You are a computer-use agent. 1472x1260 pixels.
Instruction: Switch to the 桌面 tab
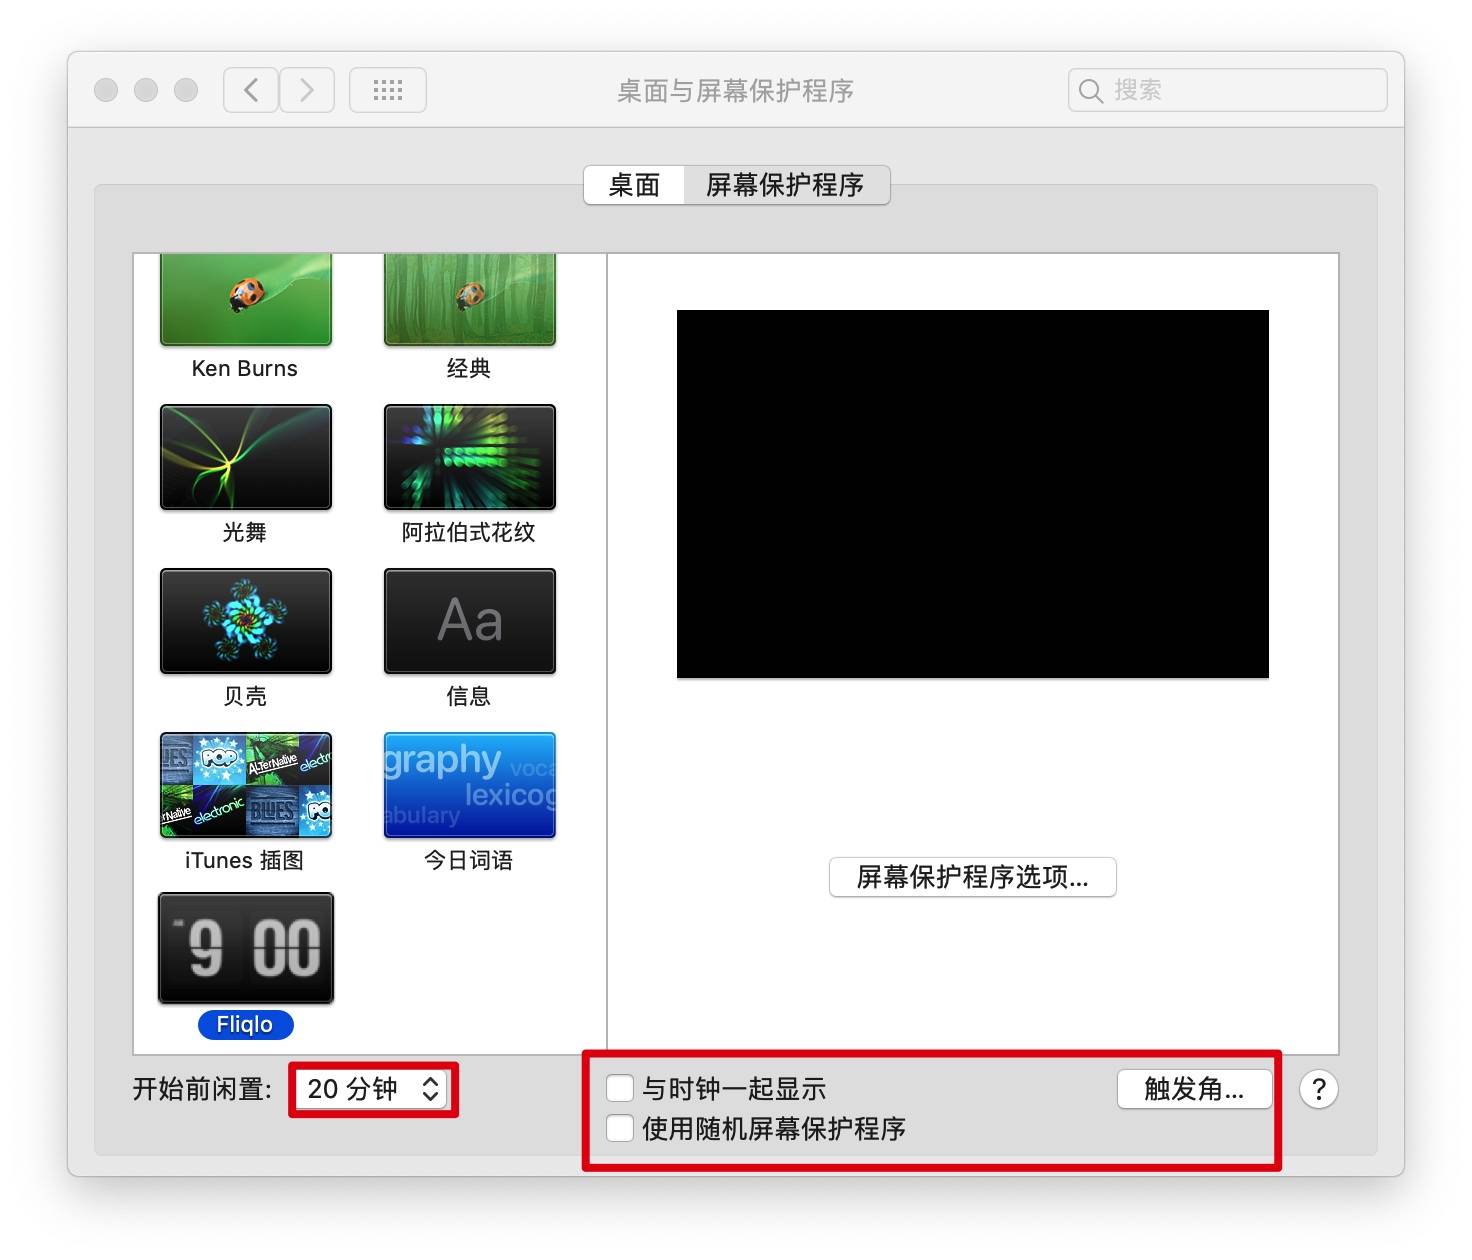(x=634, y=185)
